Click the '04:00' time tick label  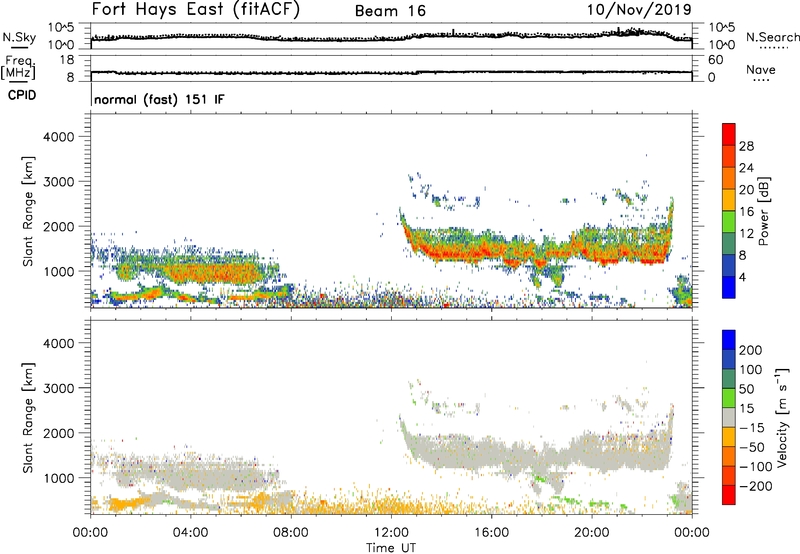190,533
